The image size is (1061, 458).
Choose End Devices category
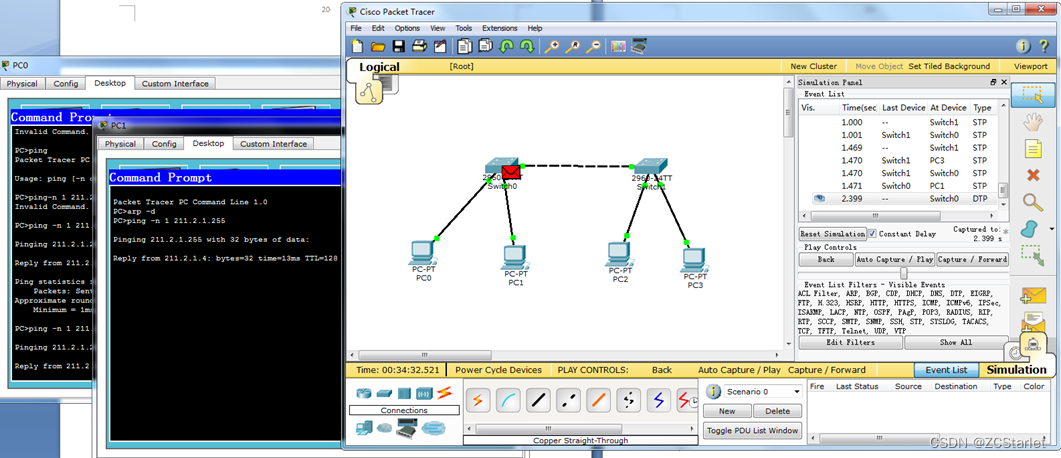click(x=364, y=428)
